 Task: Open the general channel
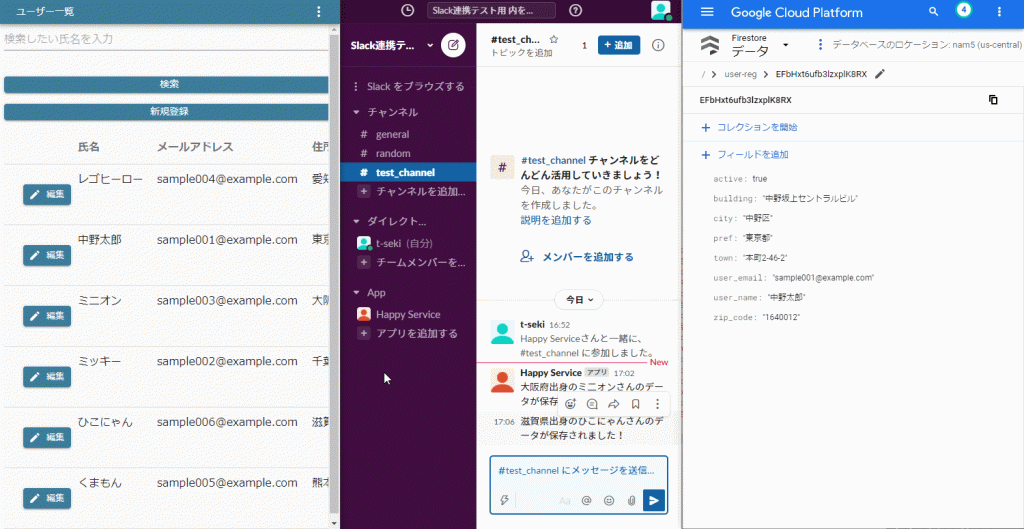coord(392,135)
